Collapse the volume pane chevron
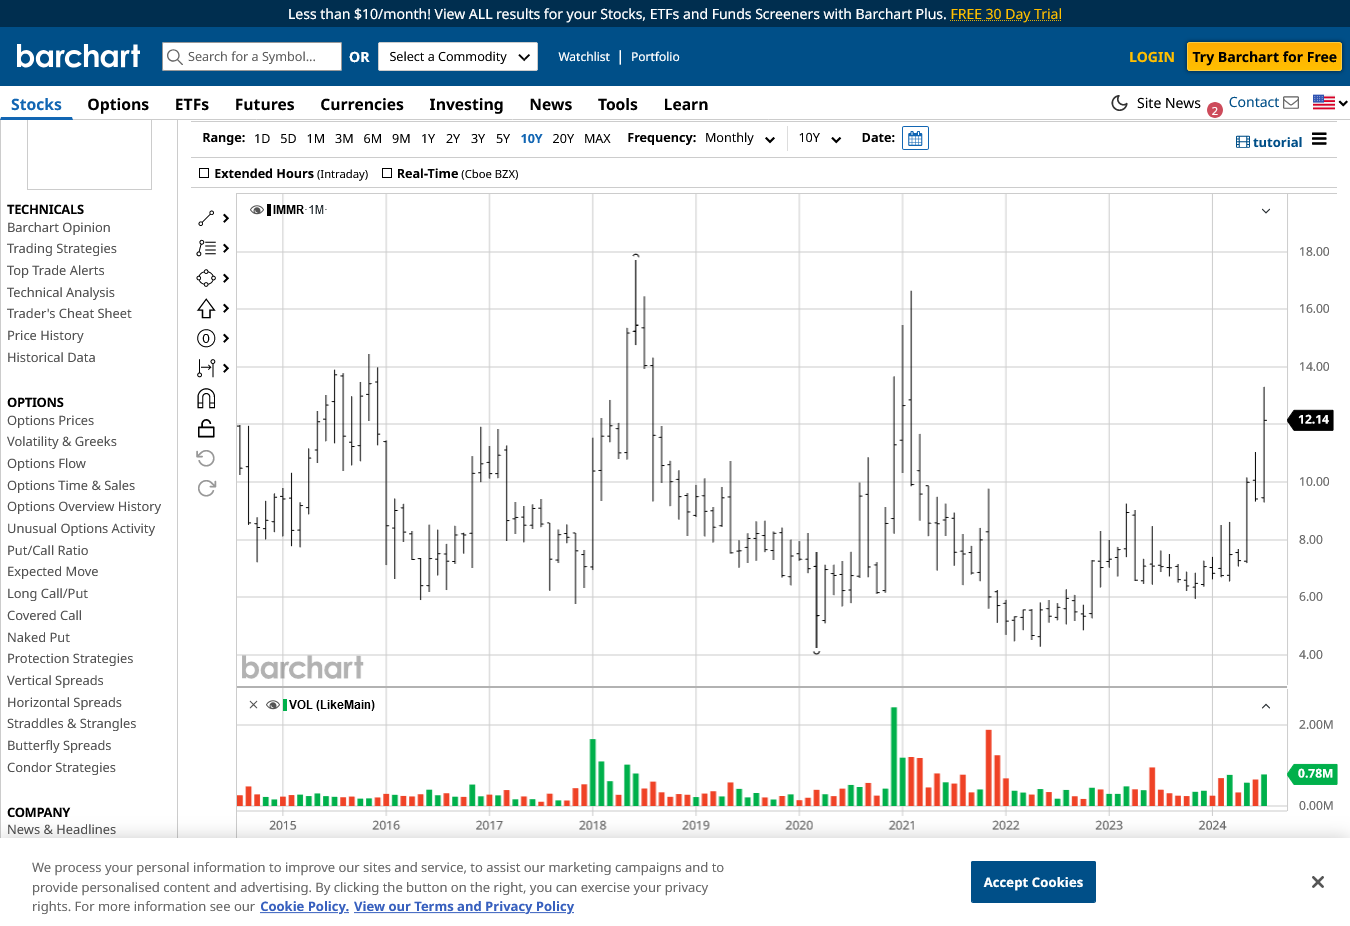The height and width of the screenshot is (926, 1350). pyautogui.click(x=1266, y=706)
